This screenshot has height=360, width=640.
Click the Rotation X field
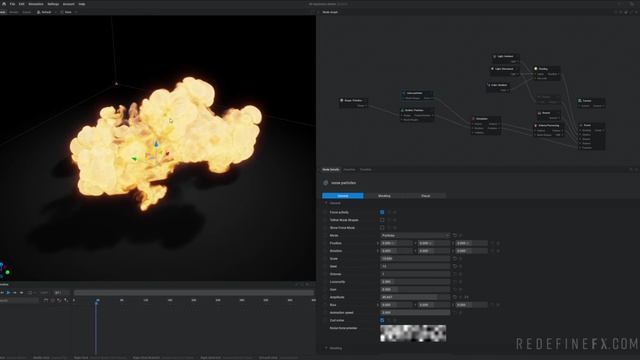click(396, 251)
